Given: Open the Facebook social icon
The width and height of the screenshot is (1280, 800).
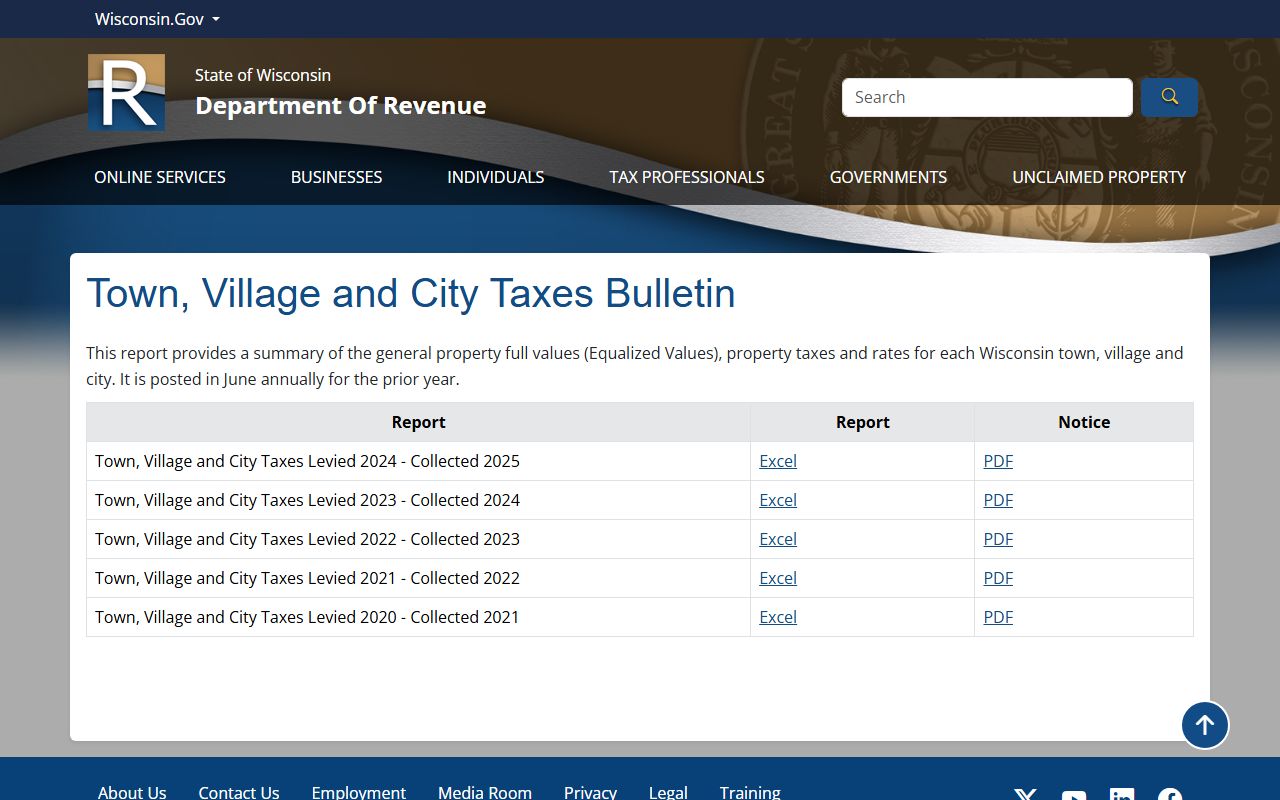Looking at the screenshot, I should coord(1170,796).
